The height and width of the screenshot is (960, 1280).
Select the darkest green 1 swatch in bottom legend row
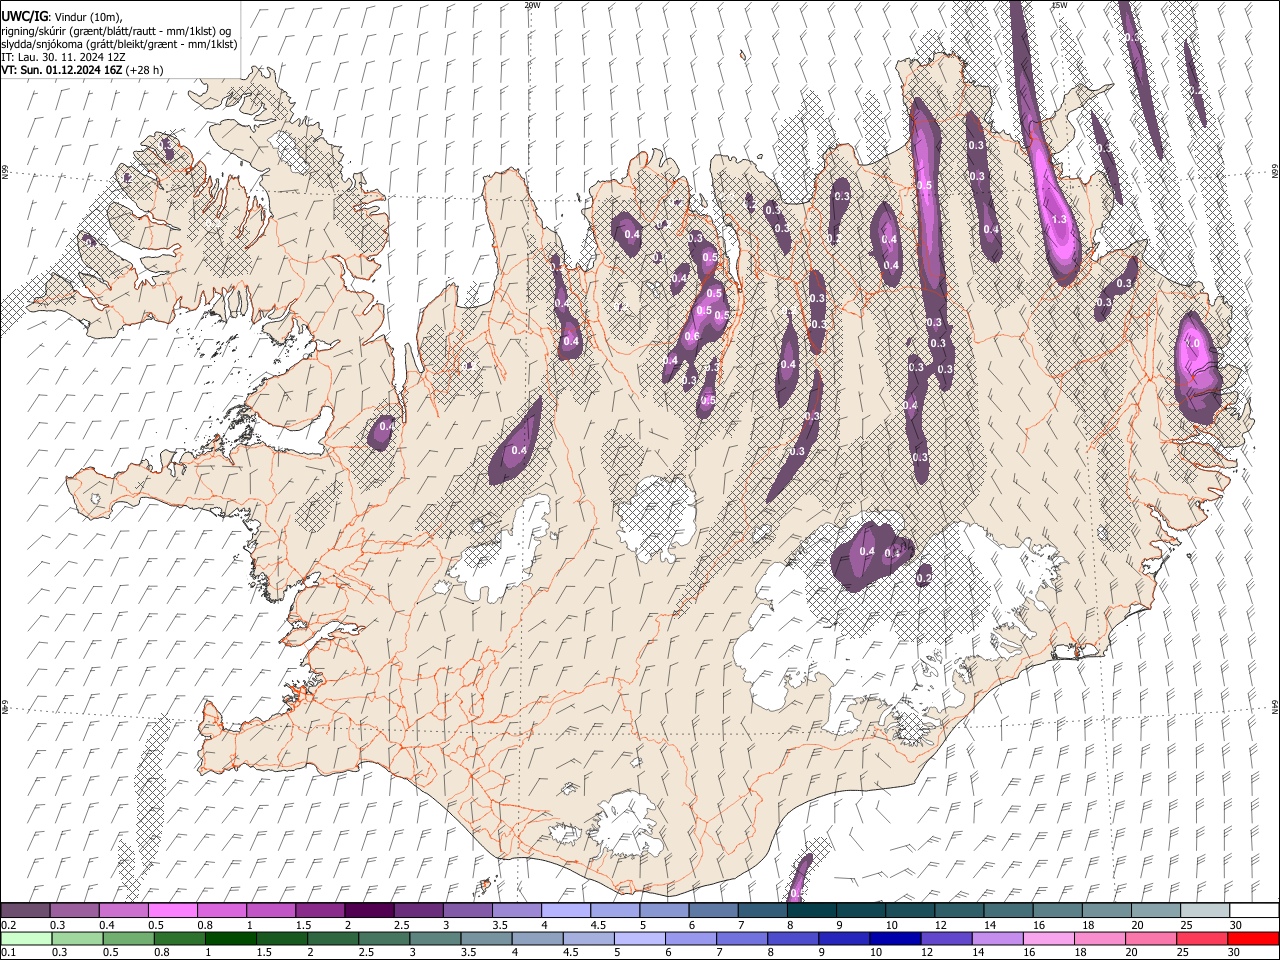(x=230, y=939)
